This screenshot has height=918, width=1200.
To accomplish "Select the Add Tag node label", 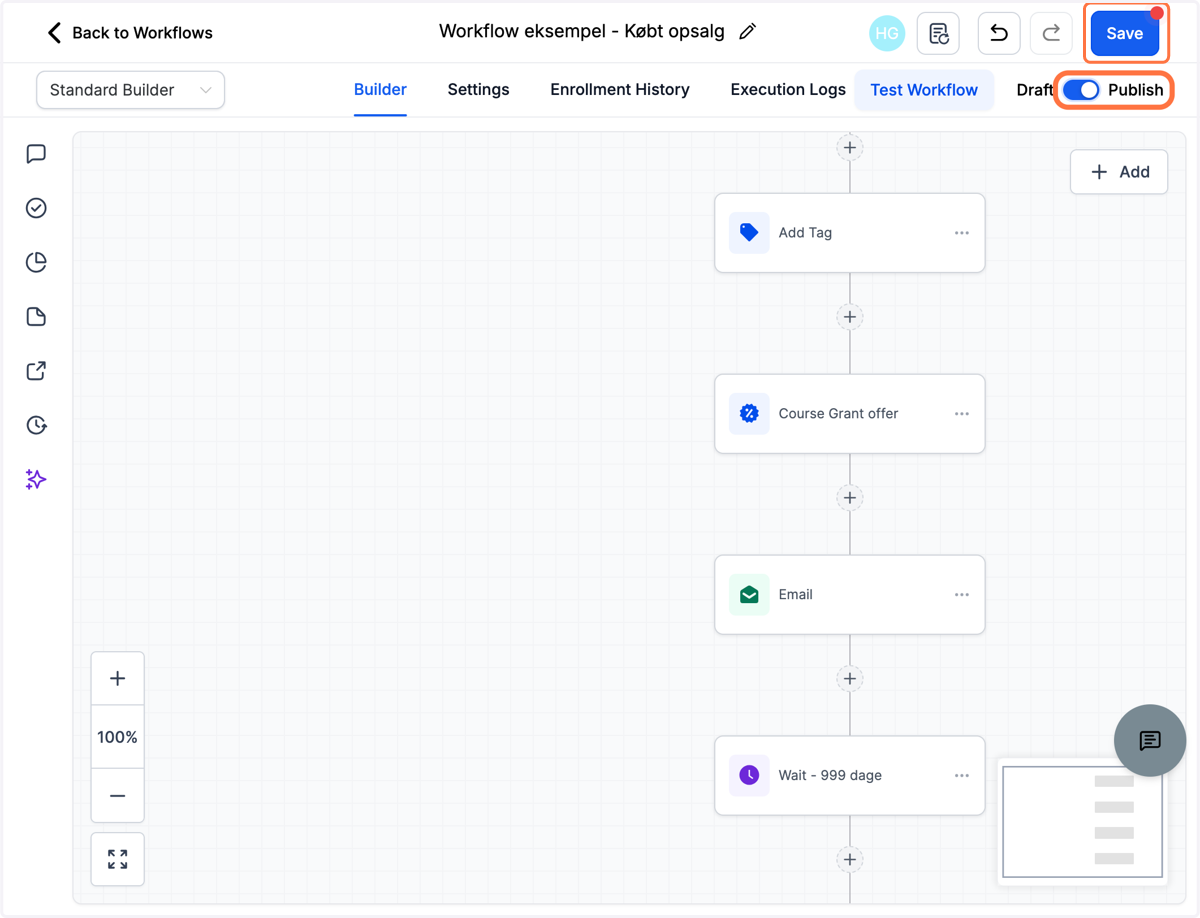I will click(805, 233).
